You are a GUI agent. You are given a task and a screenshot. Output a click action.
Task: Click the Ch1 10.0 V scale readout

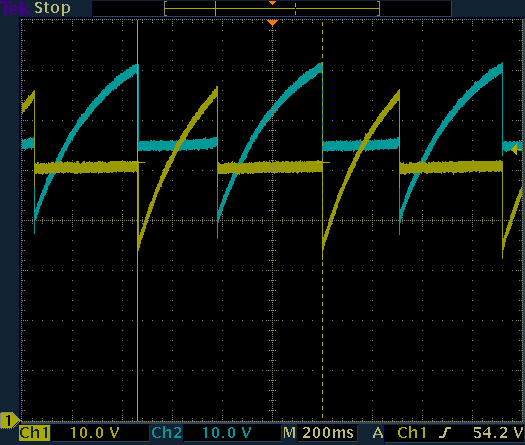95,433
